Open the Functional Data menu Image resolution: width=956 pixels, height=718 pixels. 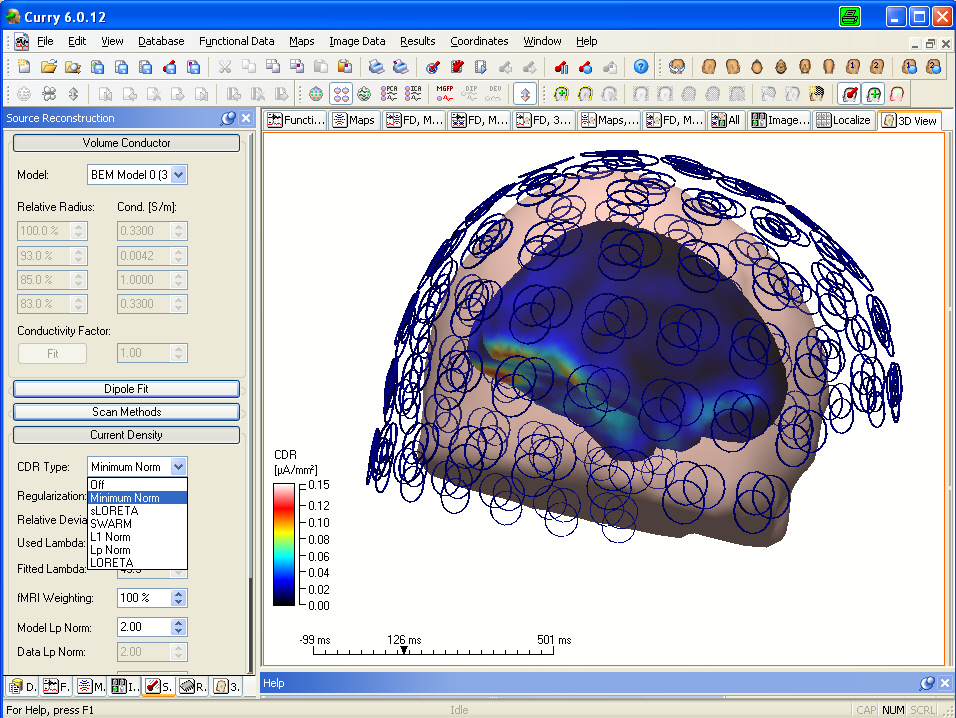coord(236,41)
